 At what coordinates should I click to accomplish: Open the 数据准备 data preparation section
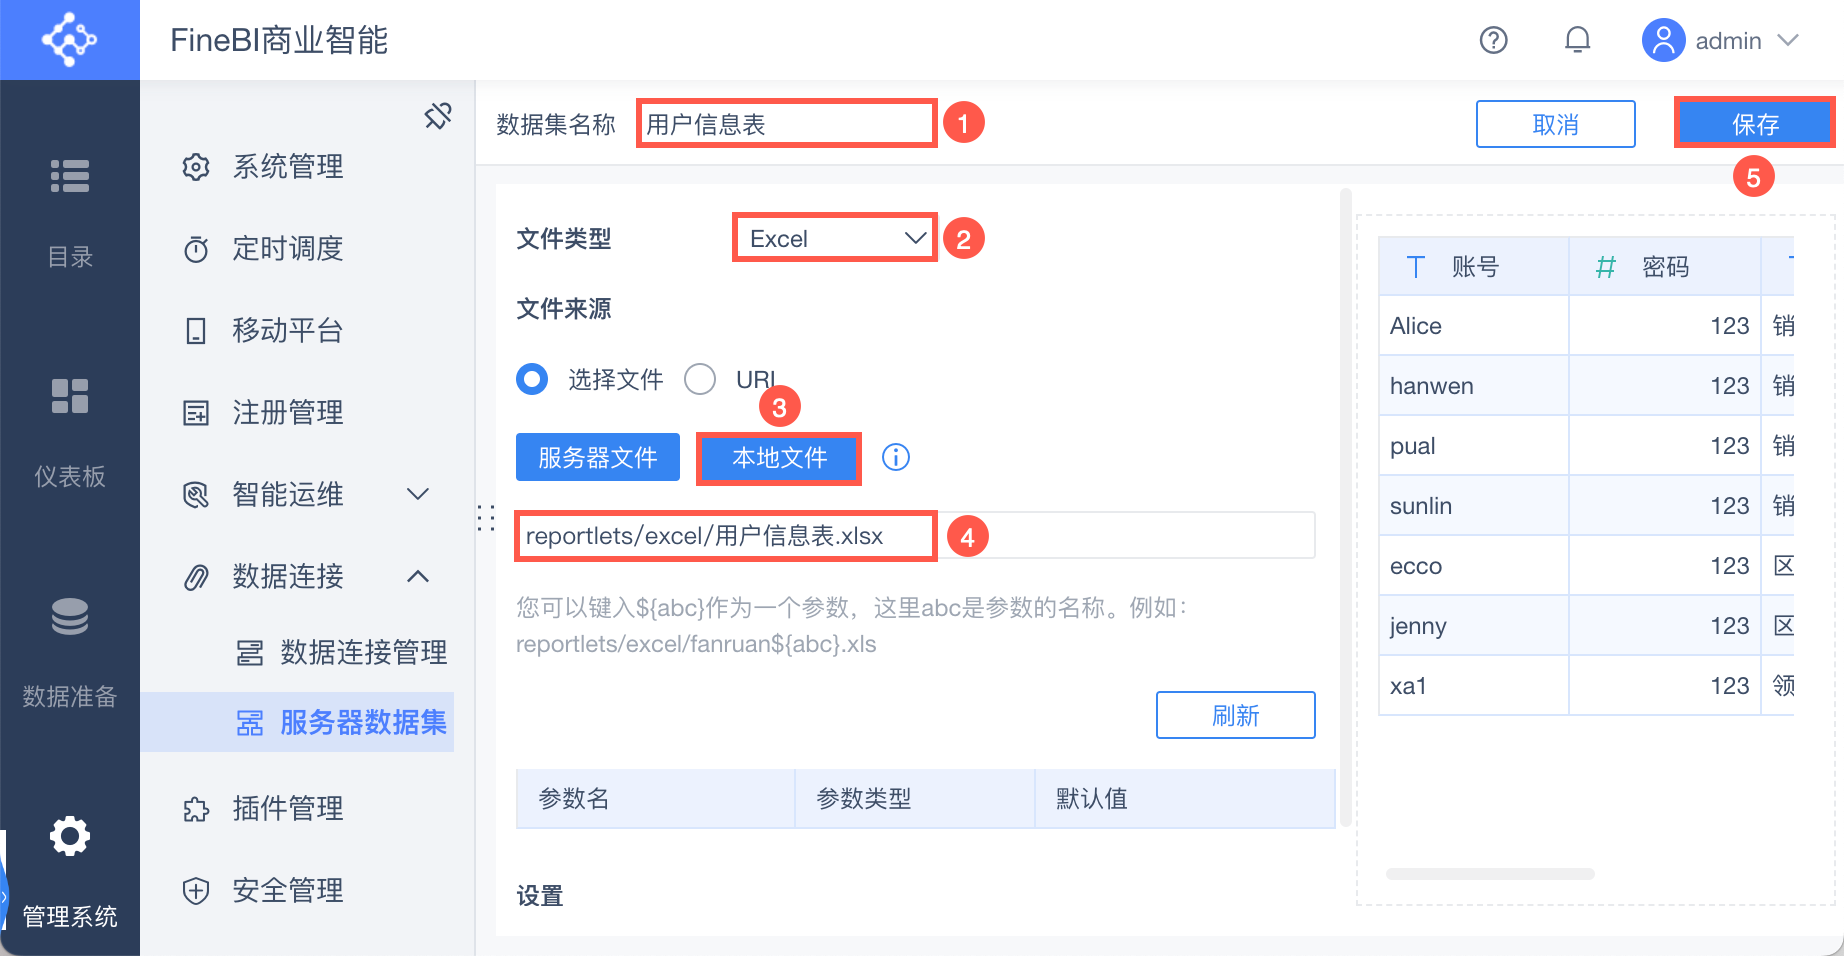coord(70,652)
